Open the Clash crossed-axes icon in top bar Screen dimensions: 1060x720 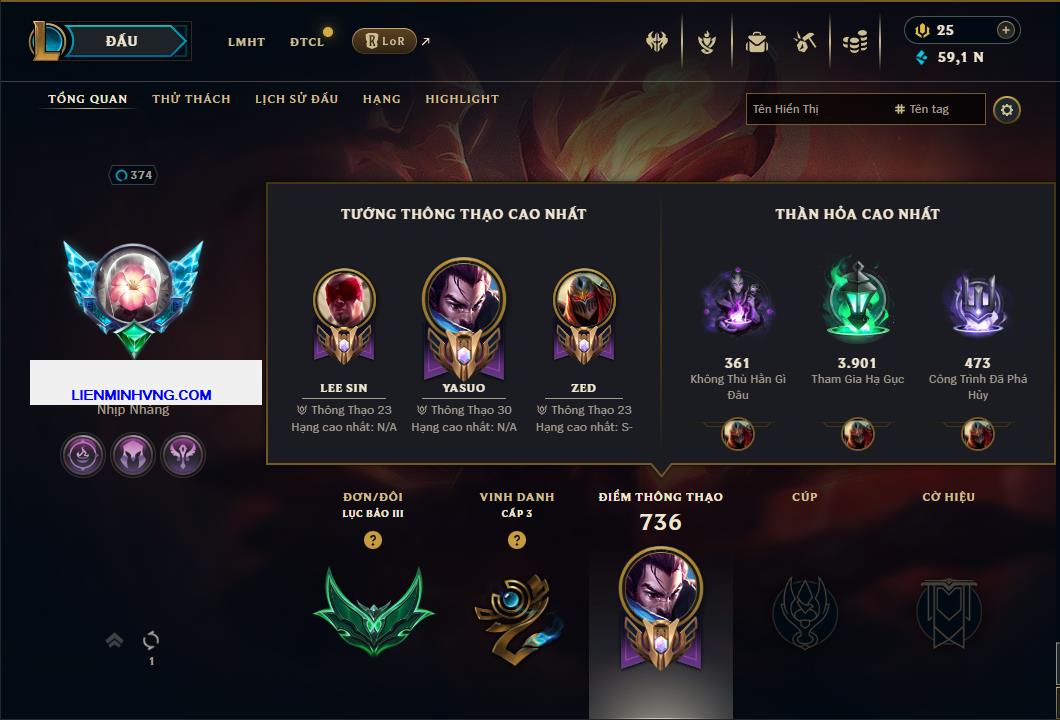click(x=656, y=42)
